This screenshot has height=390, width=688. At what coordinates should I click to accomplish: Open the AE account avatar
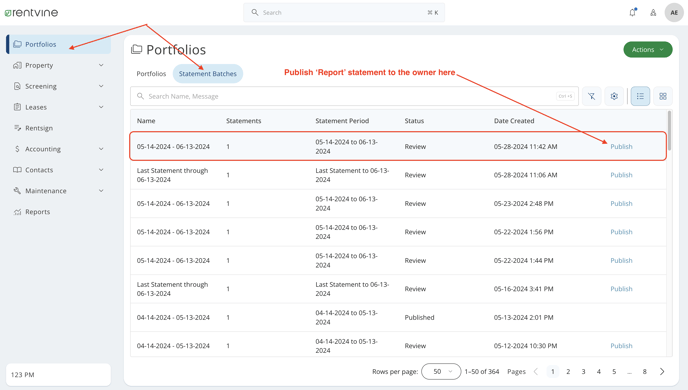click(674, 13)
